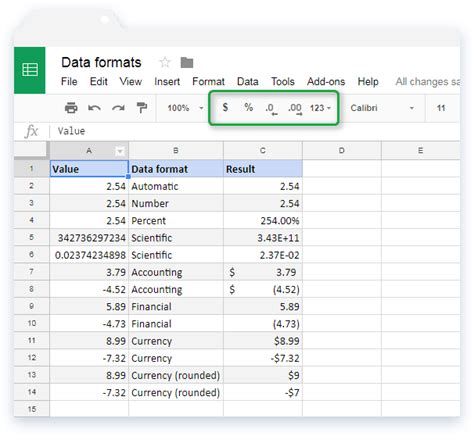
Task: Select row 1 header
Action: [x=32, y=169]
